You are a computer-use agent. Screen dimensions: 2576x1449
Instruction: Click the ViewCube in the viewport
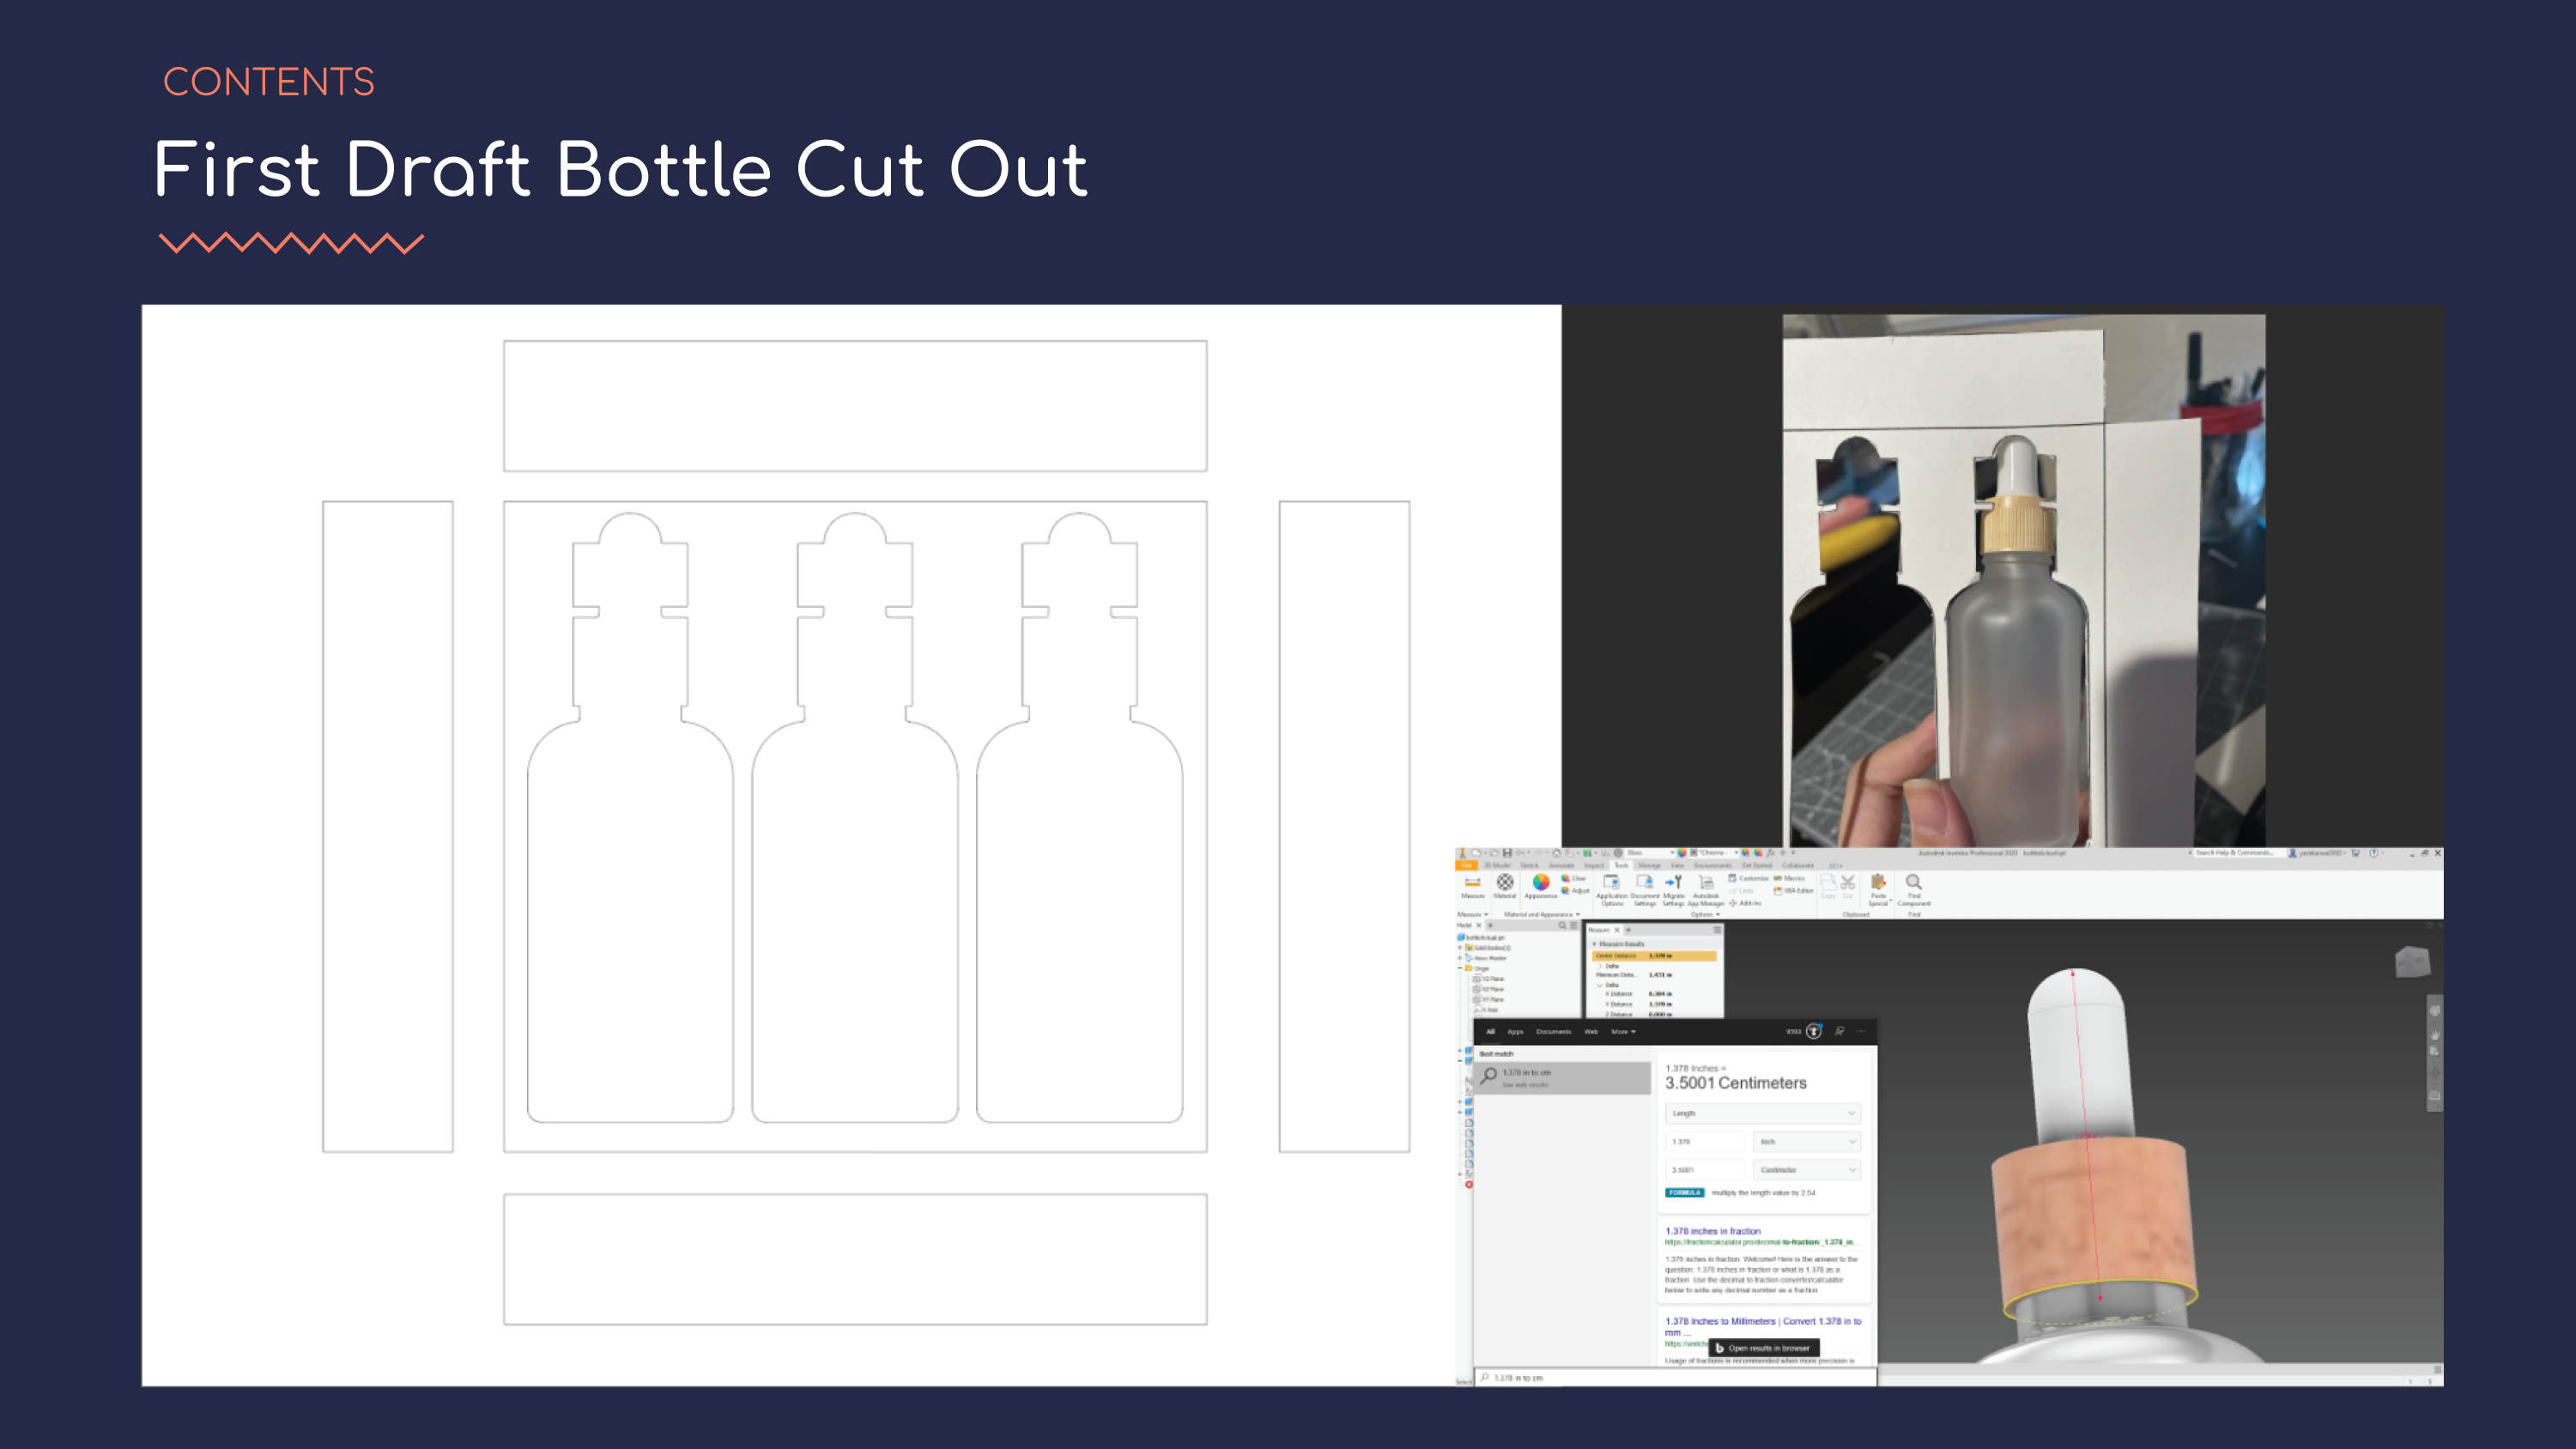[2412, 962]
